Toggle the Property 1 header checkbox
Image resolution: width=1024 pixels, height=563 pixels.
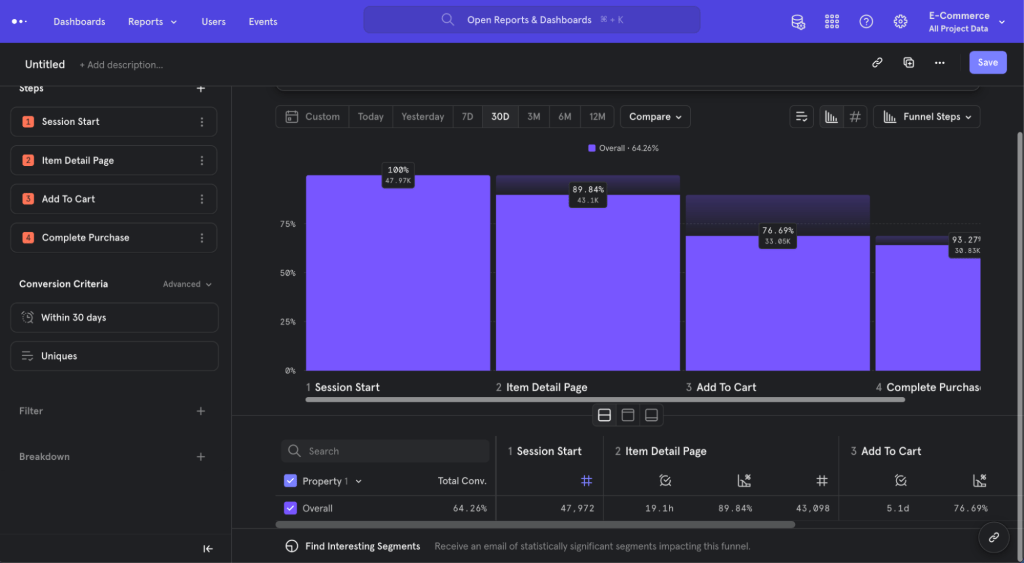pos(291,481)
